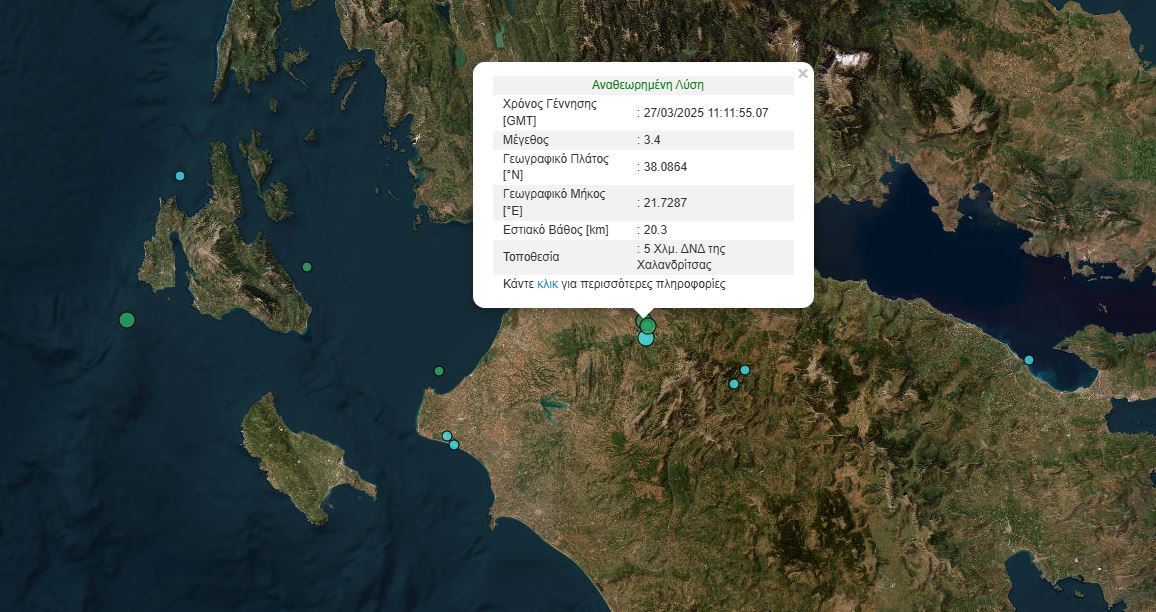Screen dimensions: 1156x612
Task: Close the earthquake info popup
Action: (802, 73)
